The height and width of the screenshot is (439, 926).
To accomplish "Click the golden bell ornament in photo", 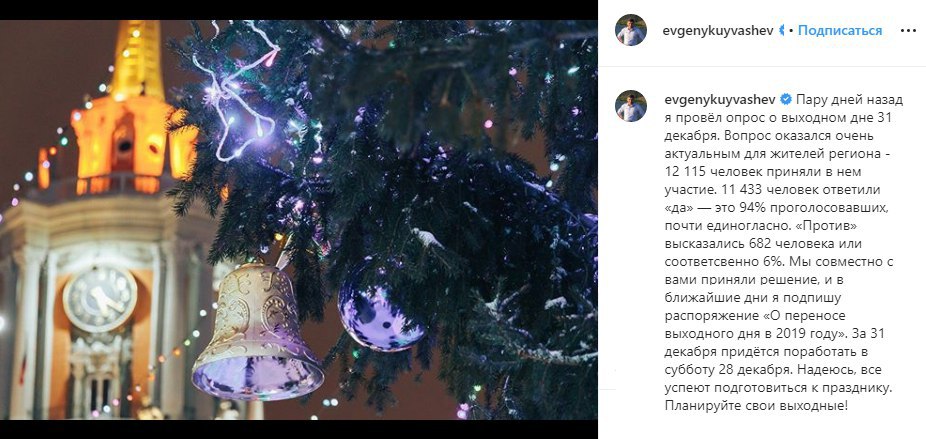I will (x=255, y=333).
